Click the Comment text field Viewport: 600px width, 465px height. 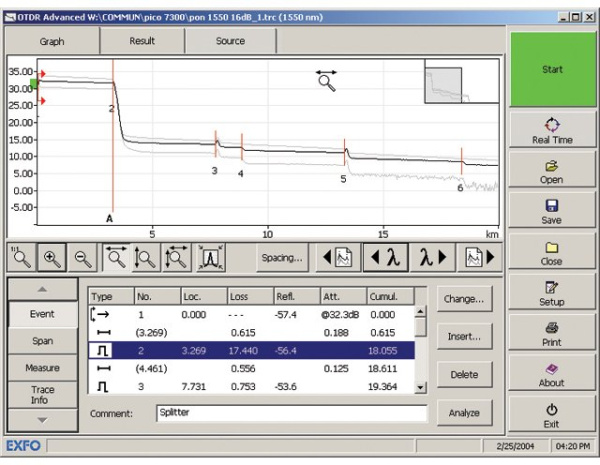[x=290, y=411]
